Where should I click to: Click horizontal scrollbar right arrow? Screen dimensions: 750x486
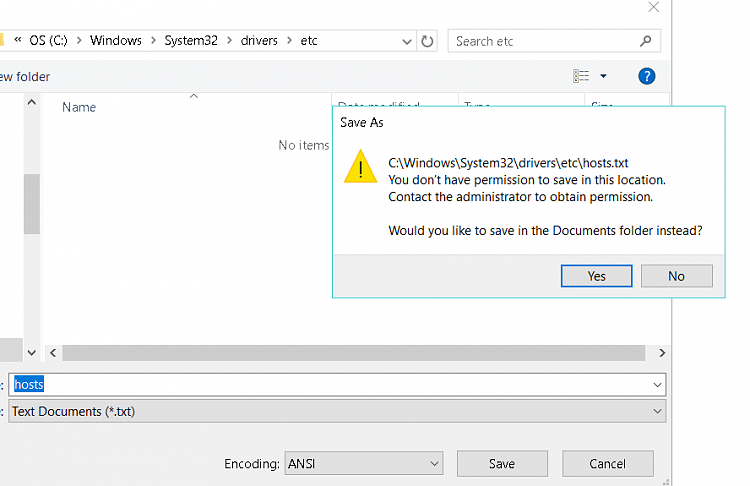tap(662, 353)
